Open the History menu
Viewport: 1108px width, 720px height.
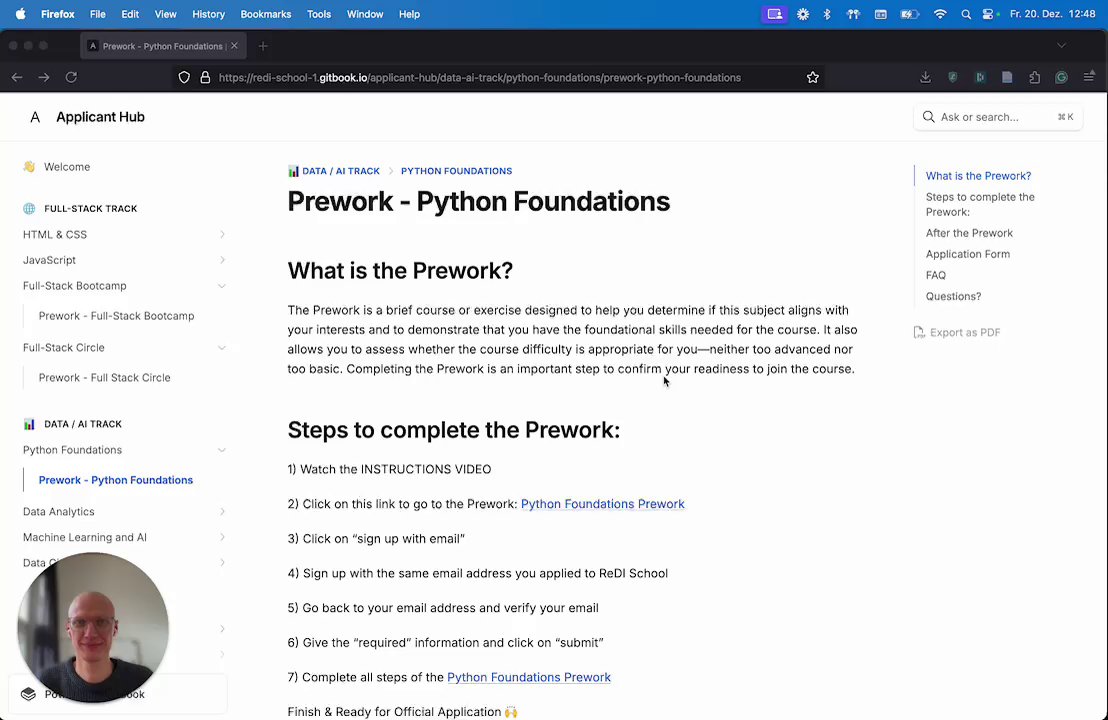(x=208, y=14)
